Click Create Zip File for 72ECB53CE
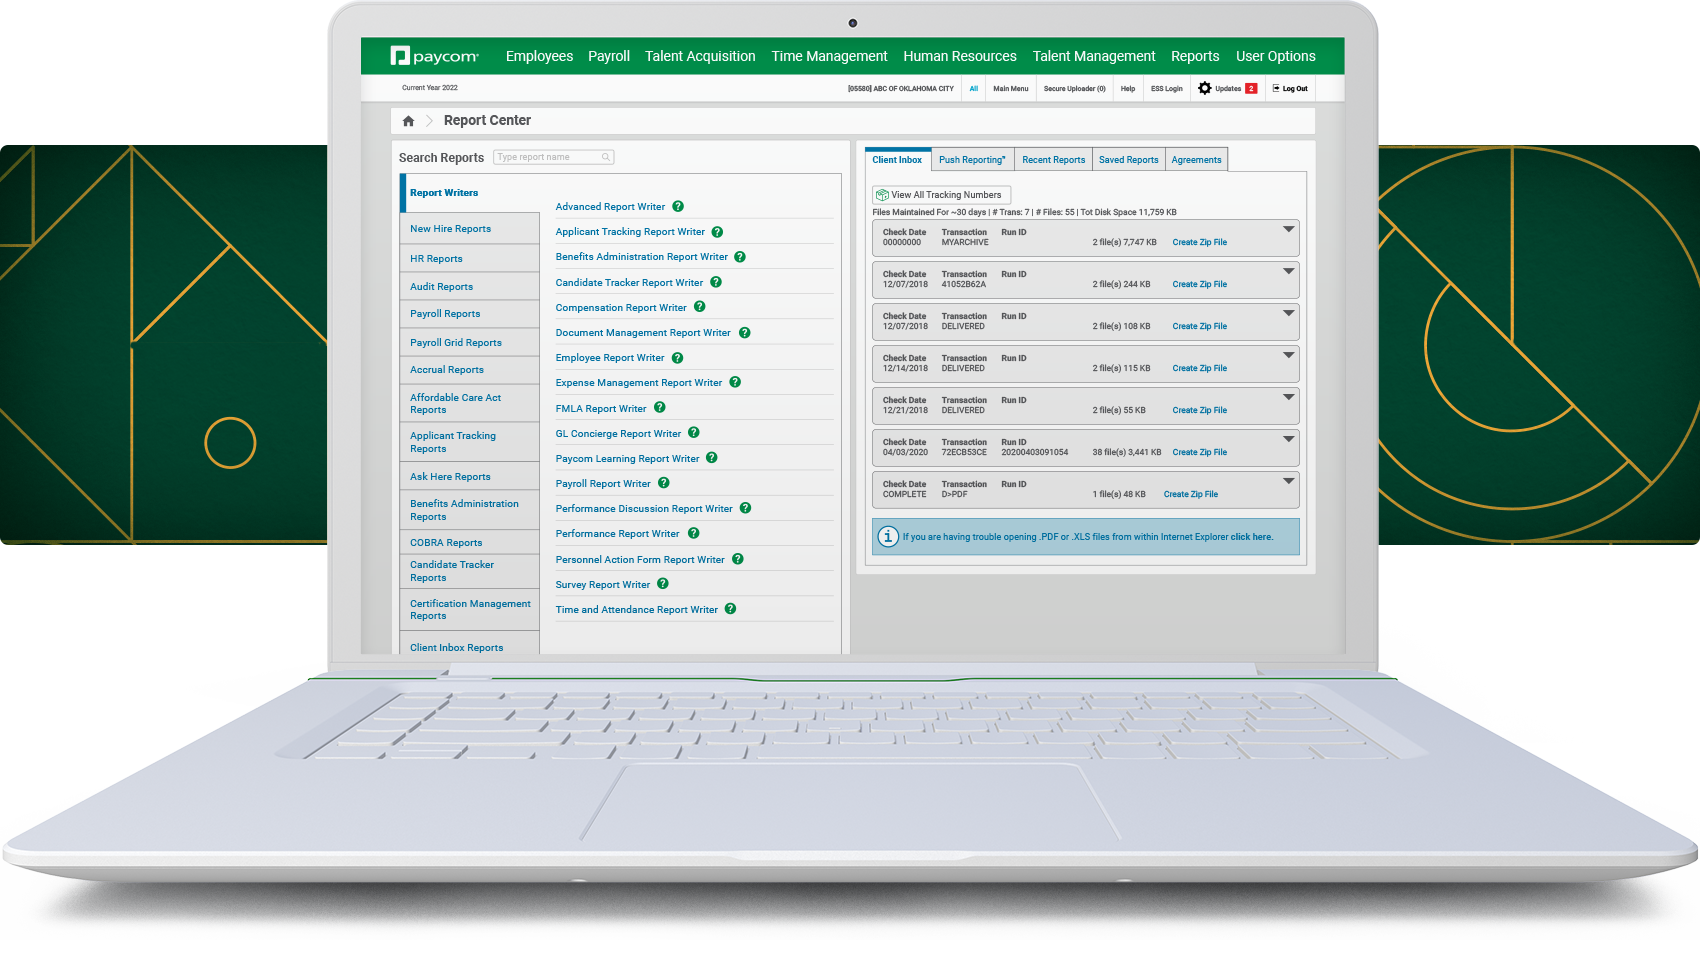The image size is (1700, 956). coord(1199,453)
